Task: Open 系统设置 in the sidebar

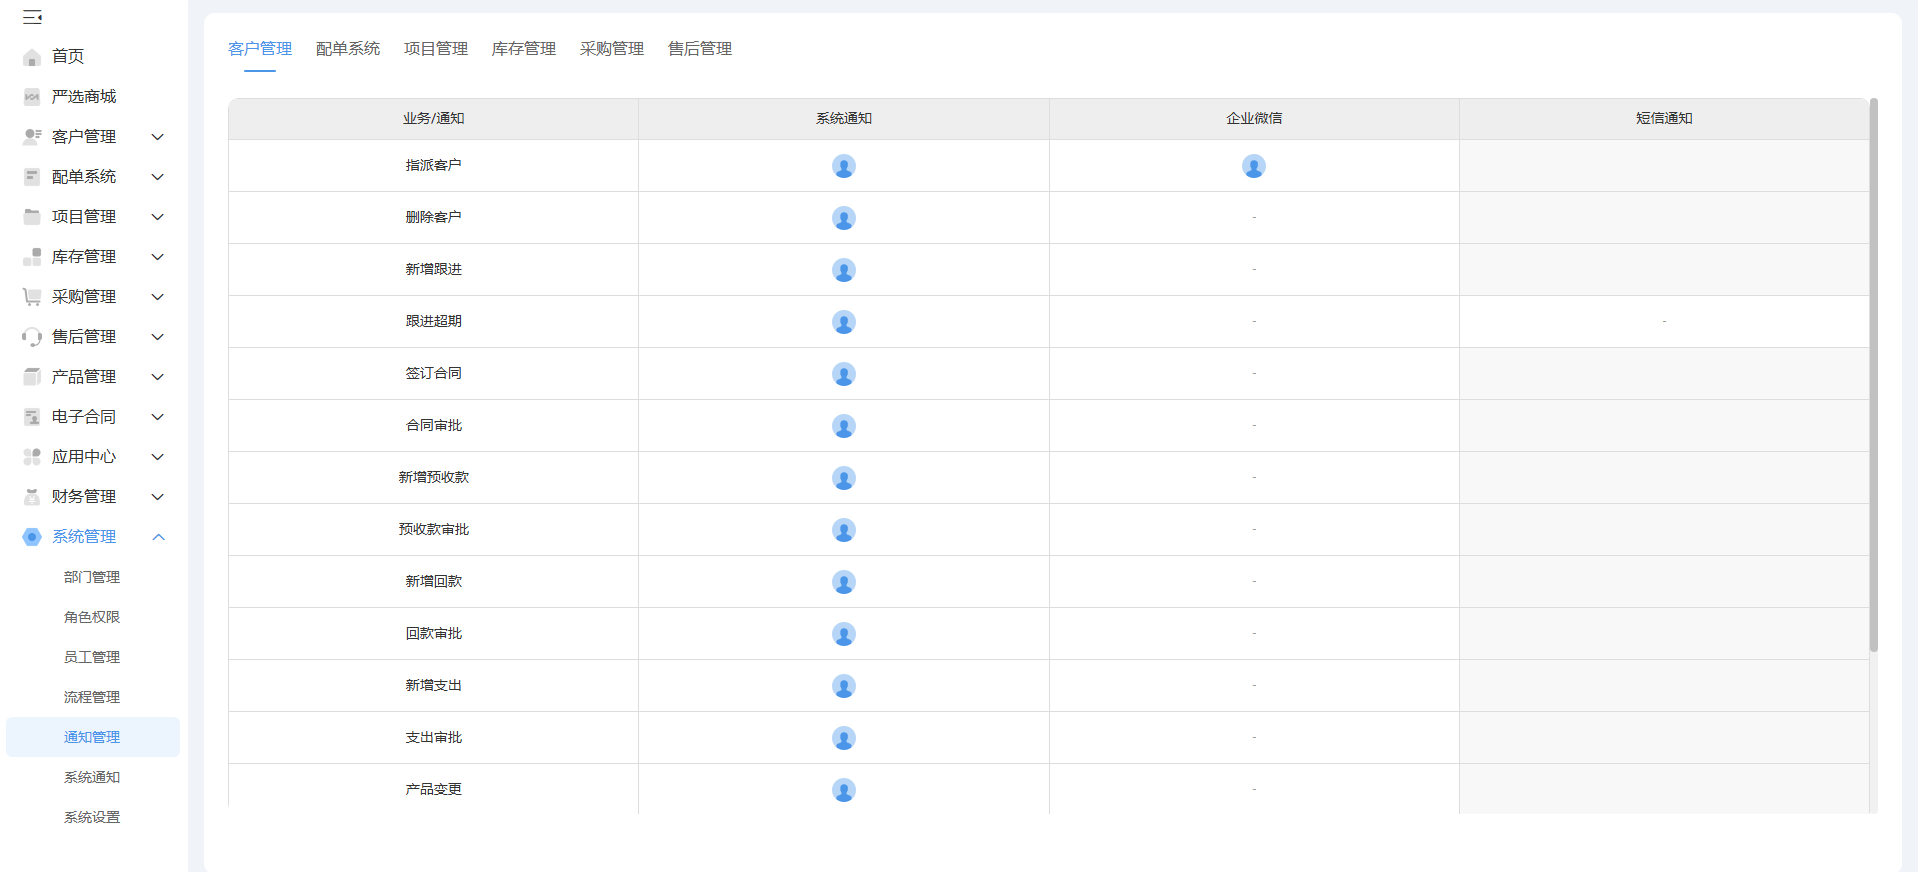Action: pyautogui.click(x=92, y=817)
